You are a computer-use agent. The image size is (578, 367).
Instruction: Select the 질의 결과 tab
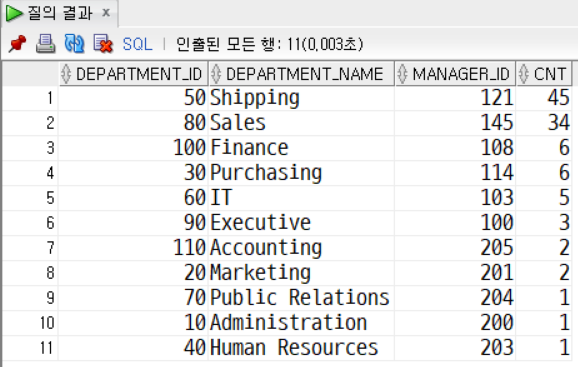point(60,13)
